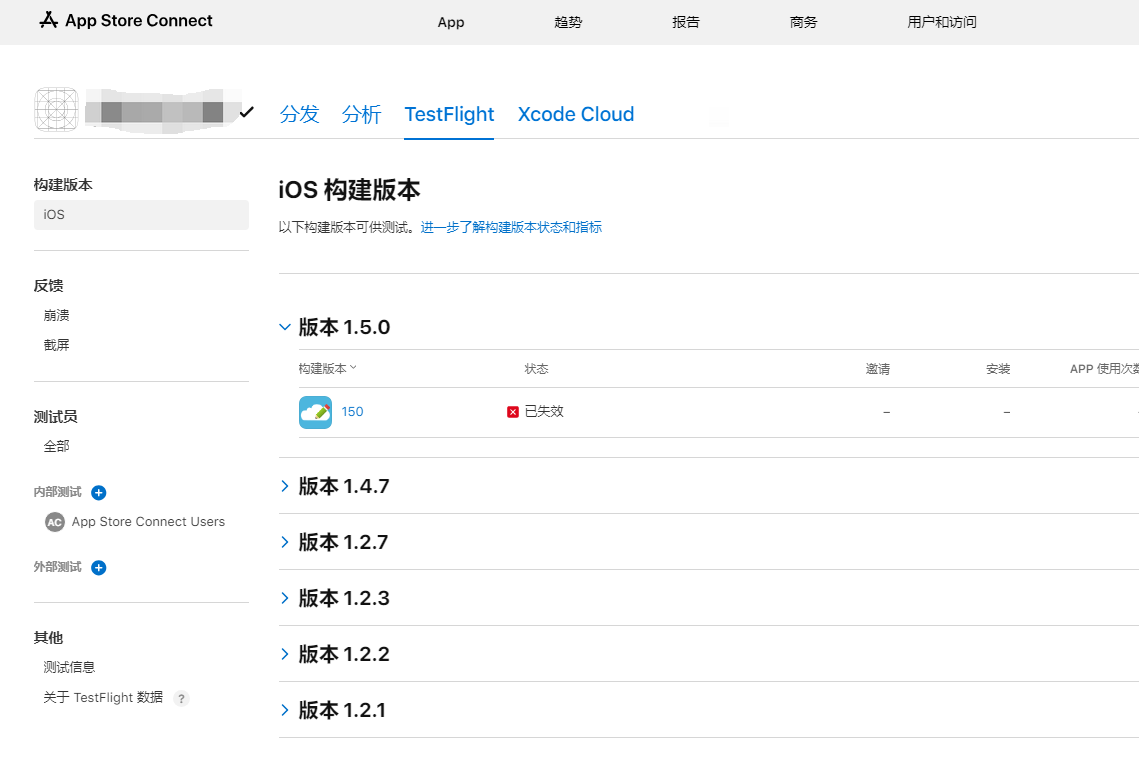Click the App Store Connect title text
Viewport: 1139px width, 783px height.
[139, 20]
